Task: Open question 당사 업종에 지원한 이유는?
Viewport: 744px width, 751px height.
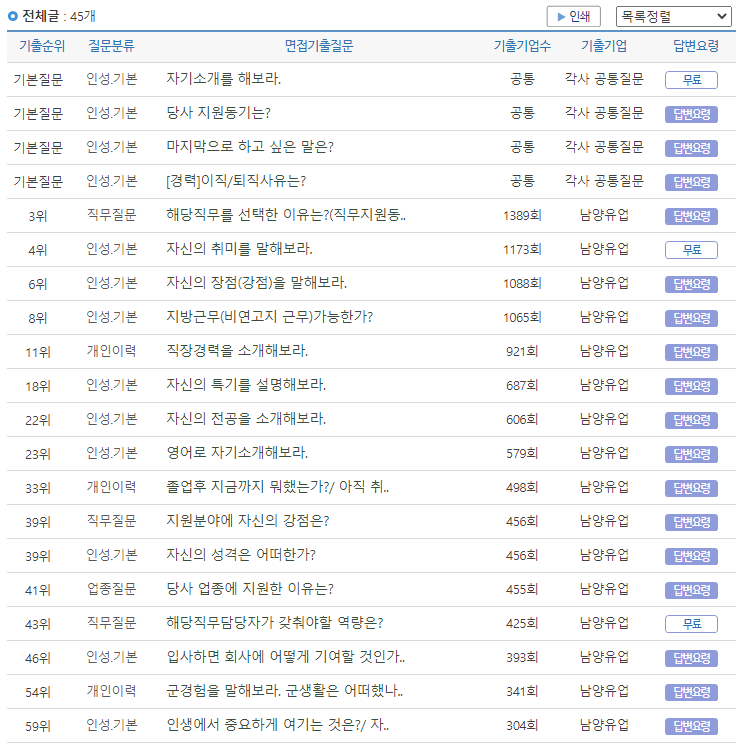Action: pos(250,589)
